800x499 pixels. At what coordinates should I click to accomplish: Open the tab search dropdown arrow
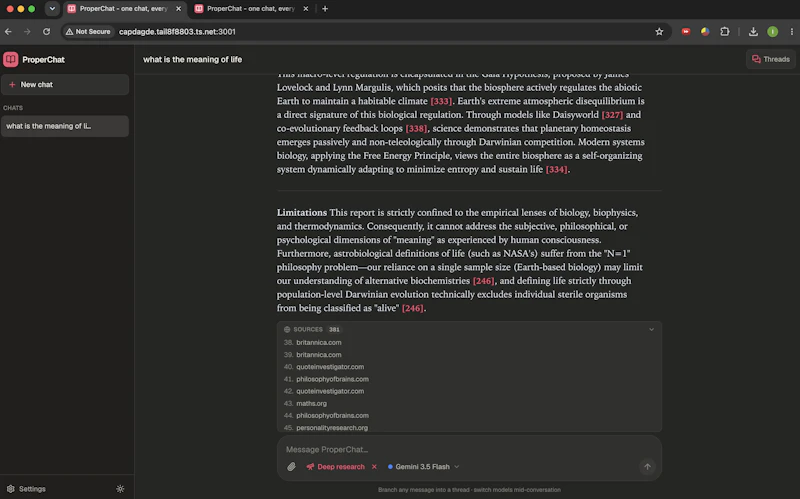(52, 9)
